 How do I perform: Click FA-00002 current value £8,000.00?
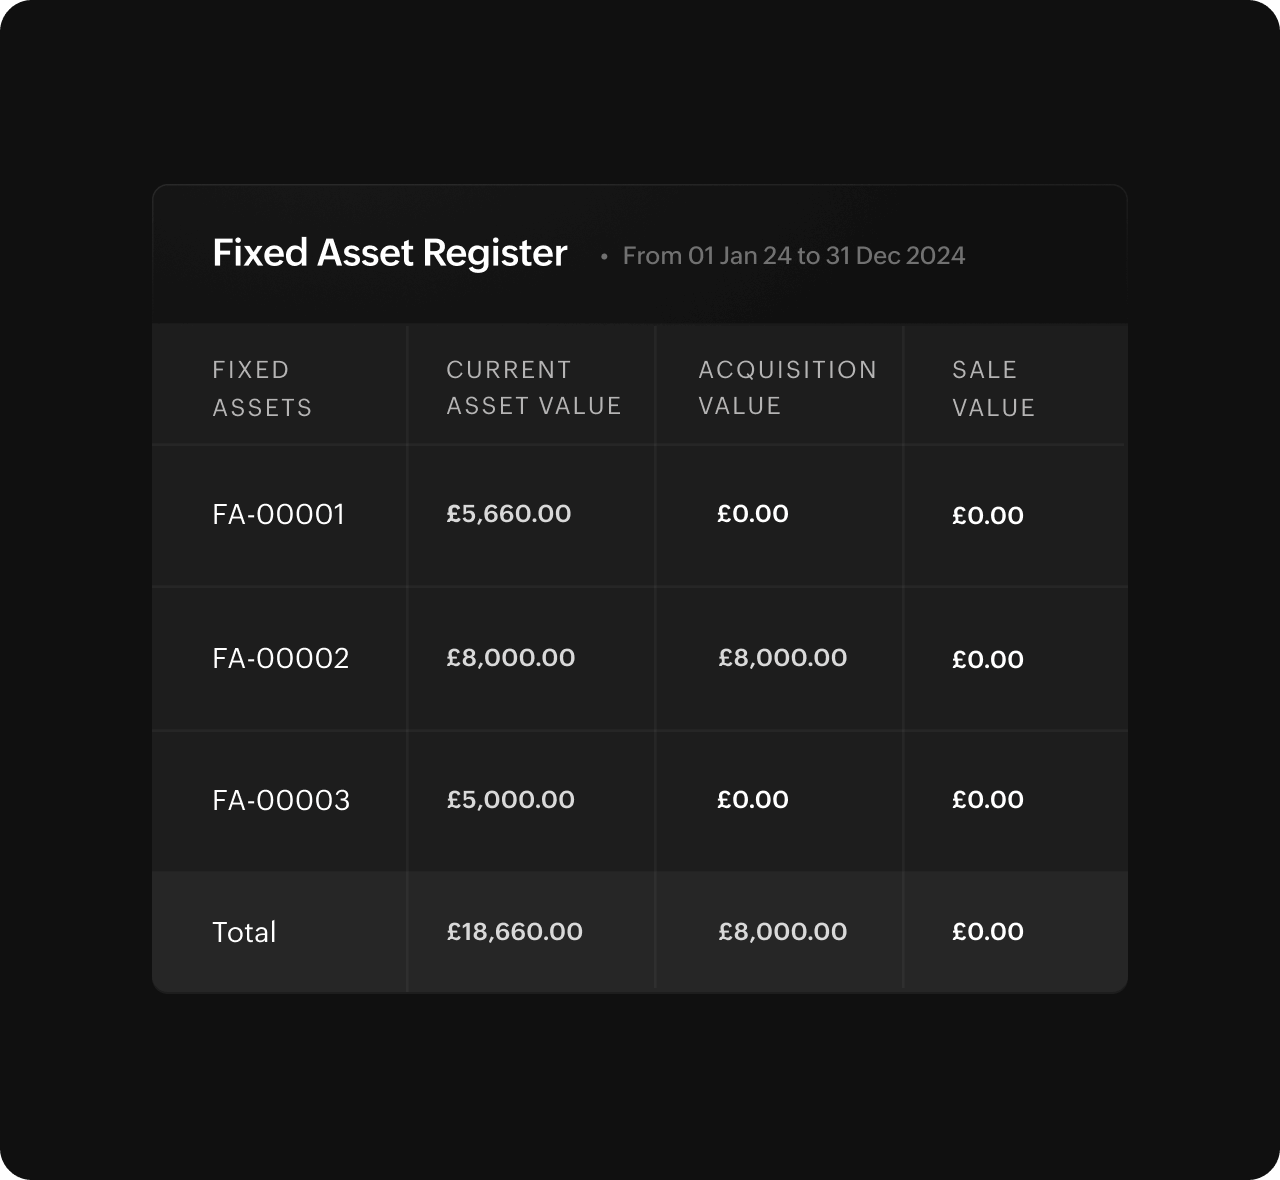click(510, 658)
